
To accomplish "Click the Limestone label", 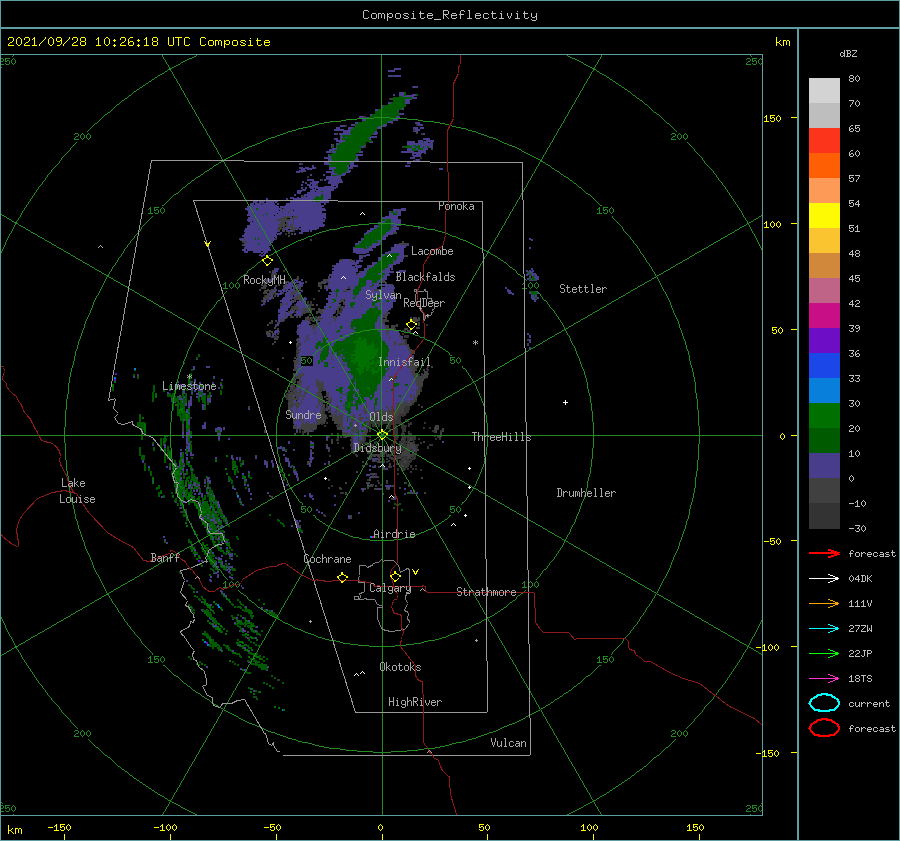I will pyautogui.click(x=189, y=386).
